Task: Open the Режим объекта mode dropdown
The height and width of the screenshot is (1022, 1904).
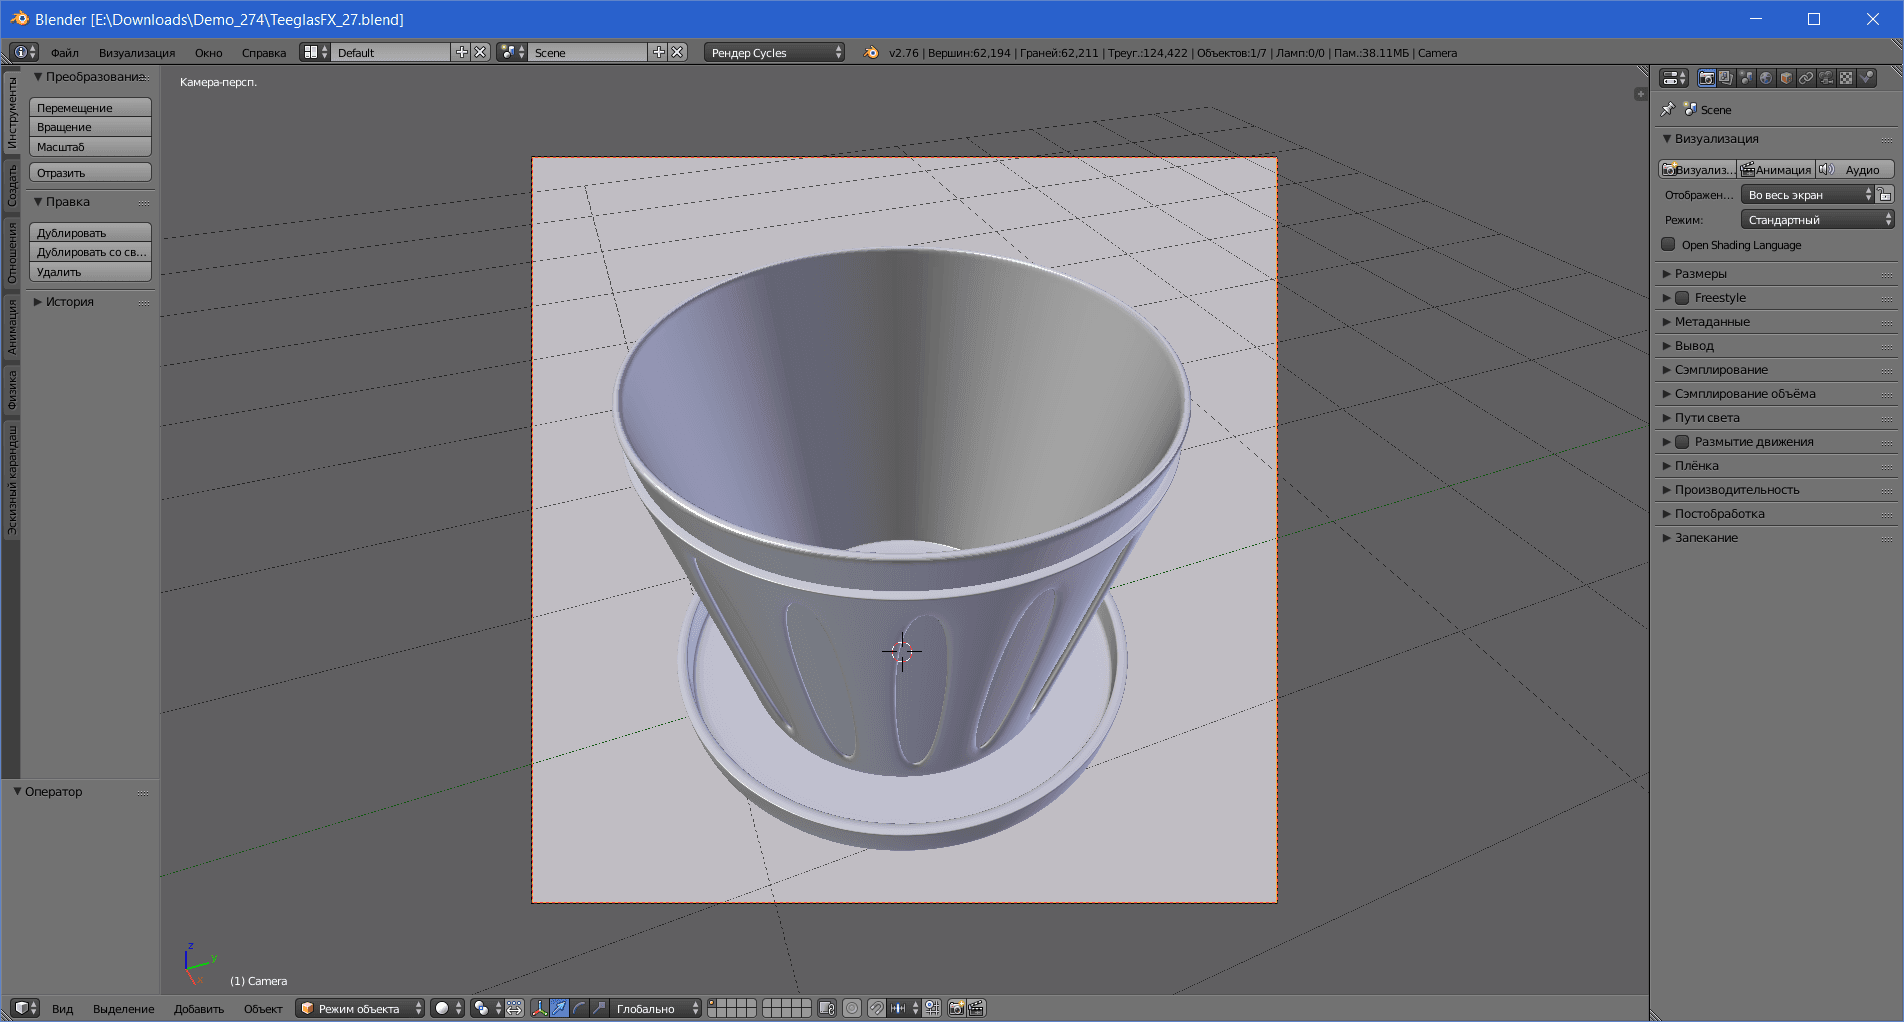Action: (x=360, y=1008)
